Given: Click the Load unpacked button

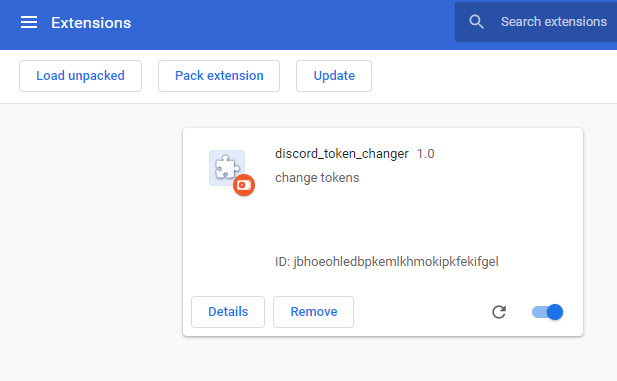Looking at the screenshot, I should coord(80,76).
